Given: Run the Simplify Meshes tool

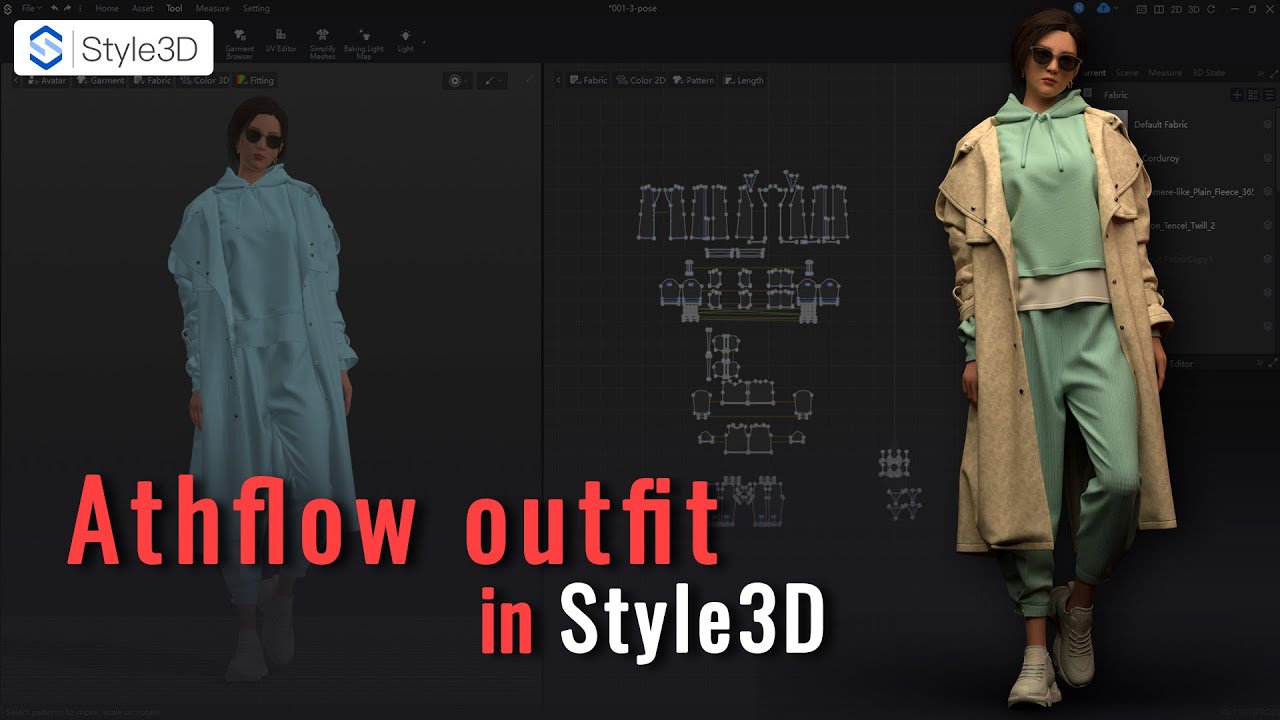Looking at the screenshot, I should [322, 45].
